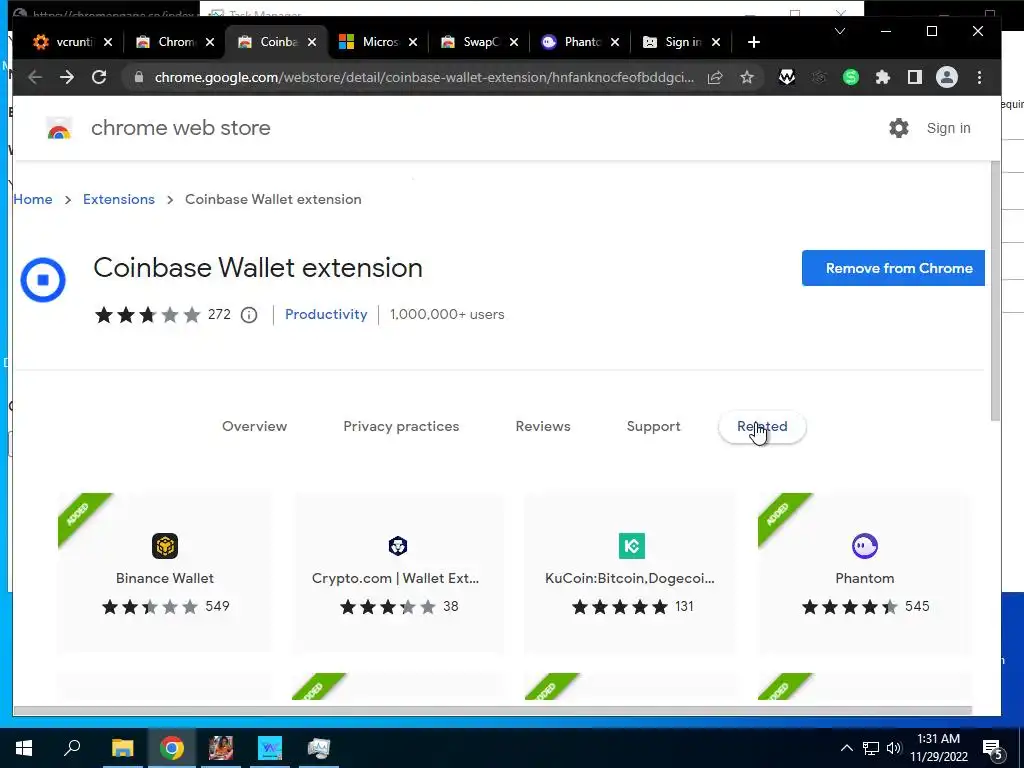1024x768 pixels.
Task: Click the horizontal page scrollbar
Action: [x=492, y=711]
